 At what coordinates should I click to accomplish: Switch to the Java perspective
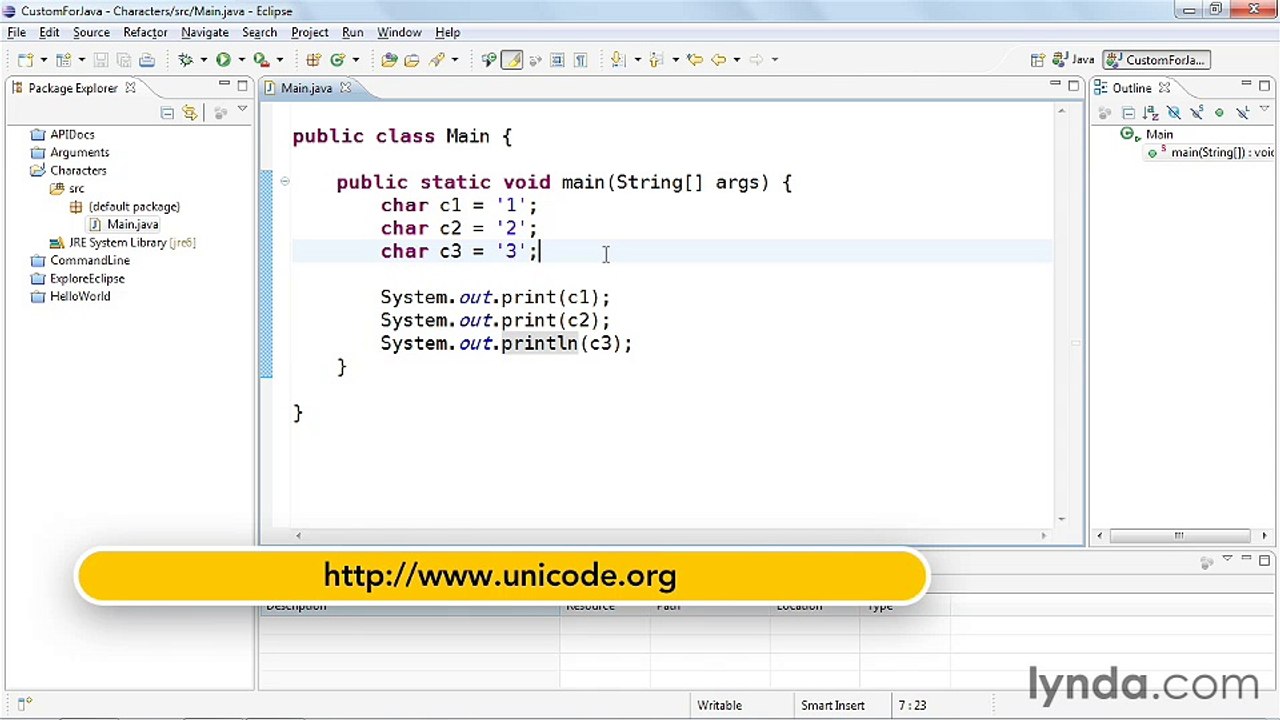1073,60
